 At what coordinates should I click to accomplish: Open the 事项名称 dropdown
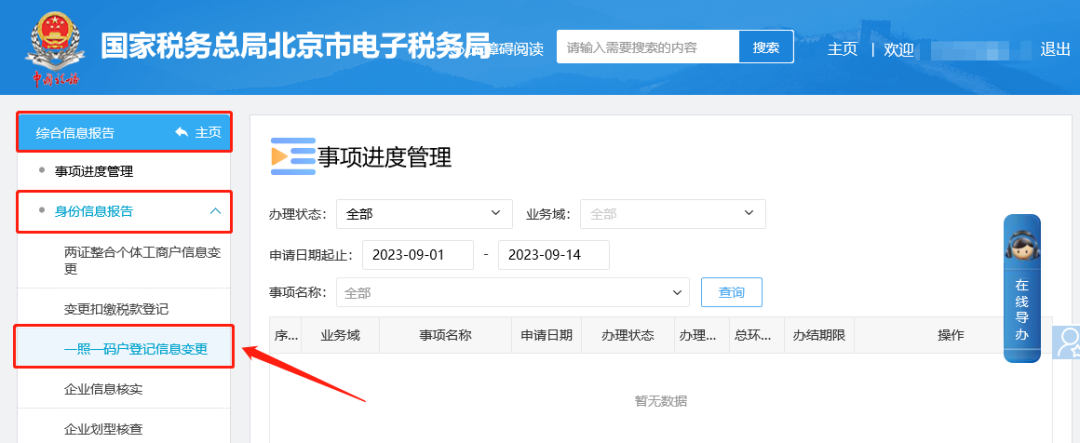(x=512, y=292)
